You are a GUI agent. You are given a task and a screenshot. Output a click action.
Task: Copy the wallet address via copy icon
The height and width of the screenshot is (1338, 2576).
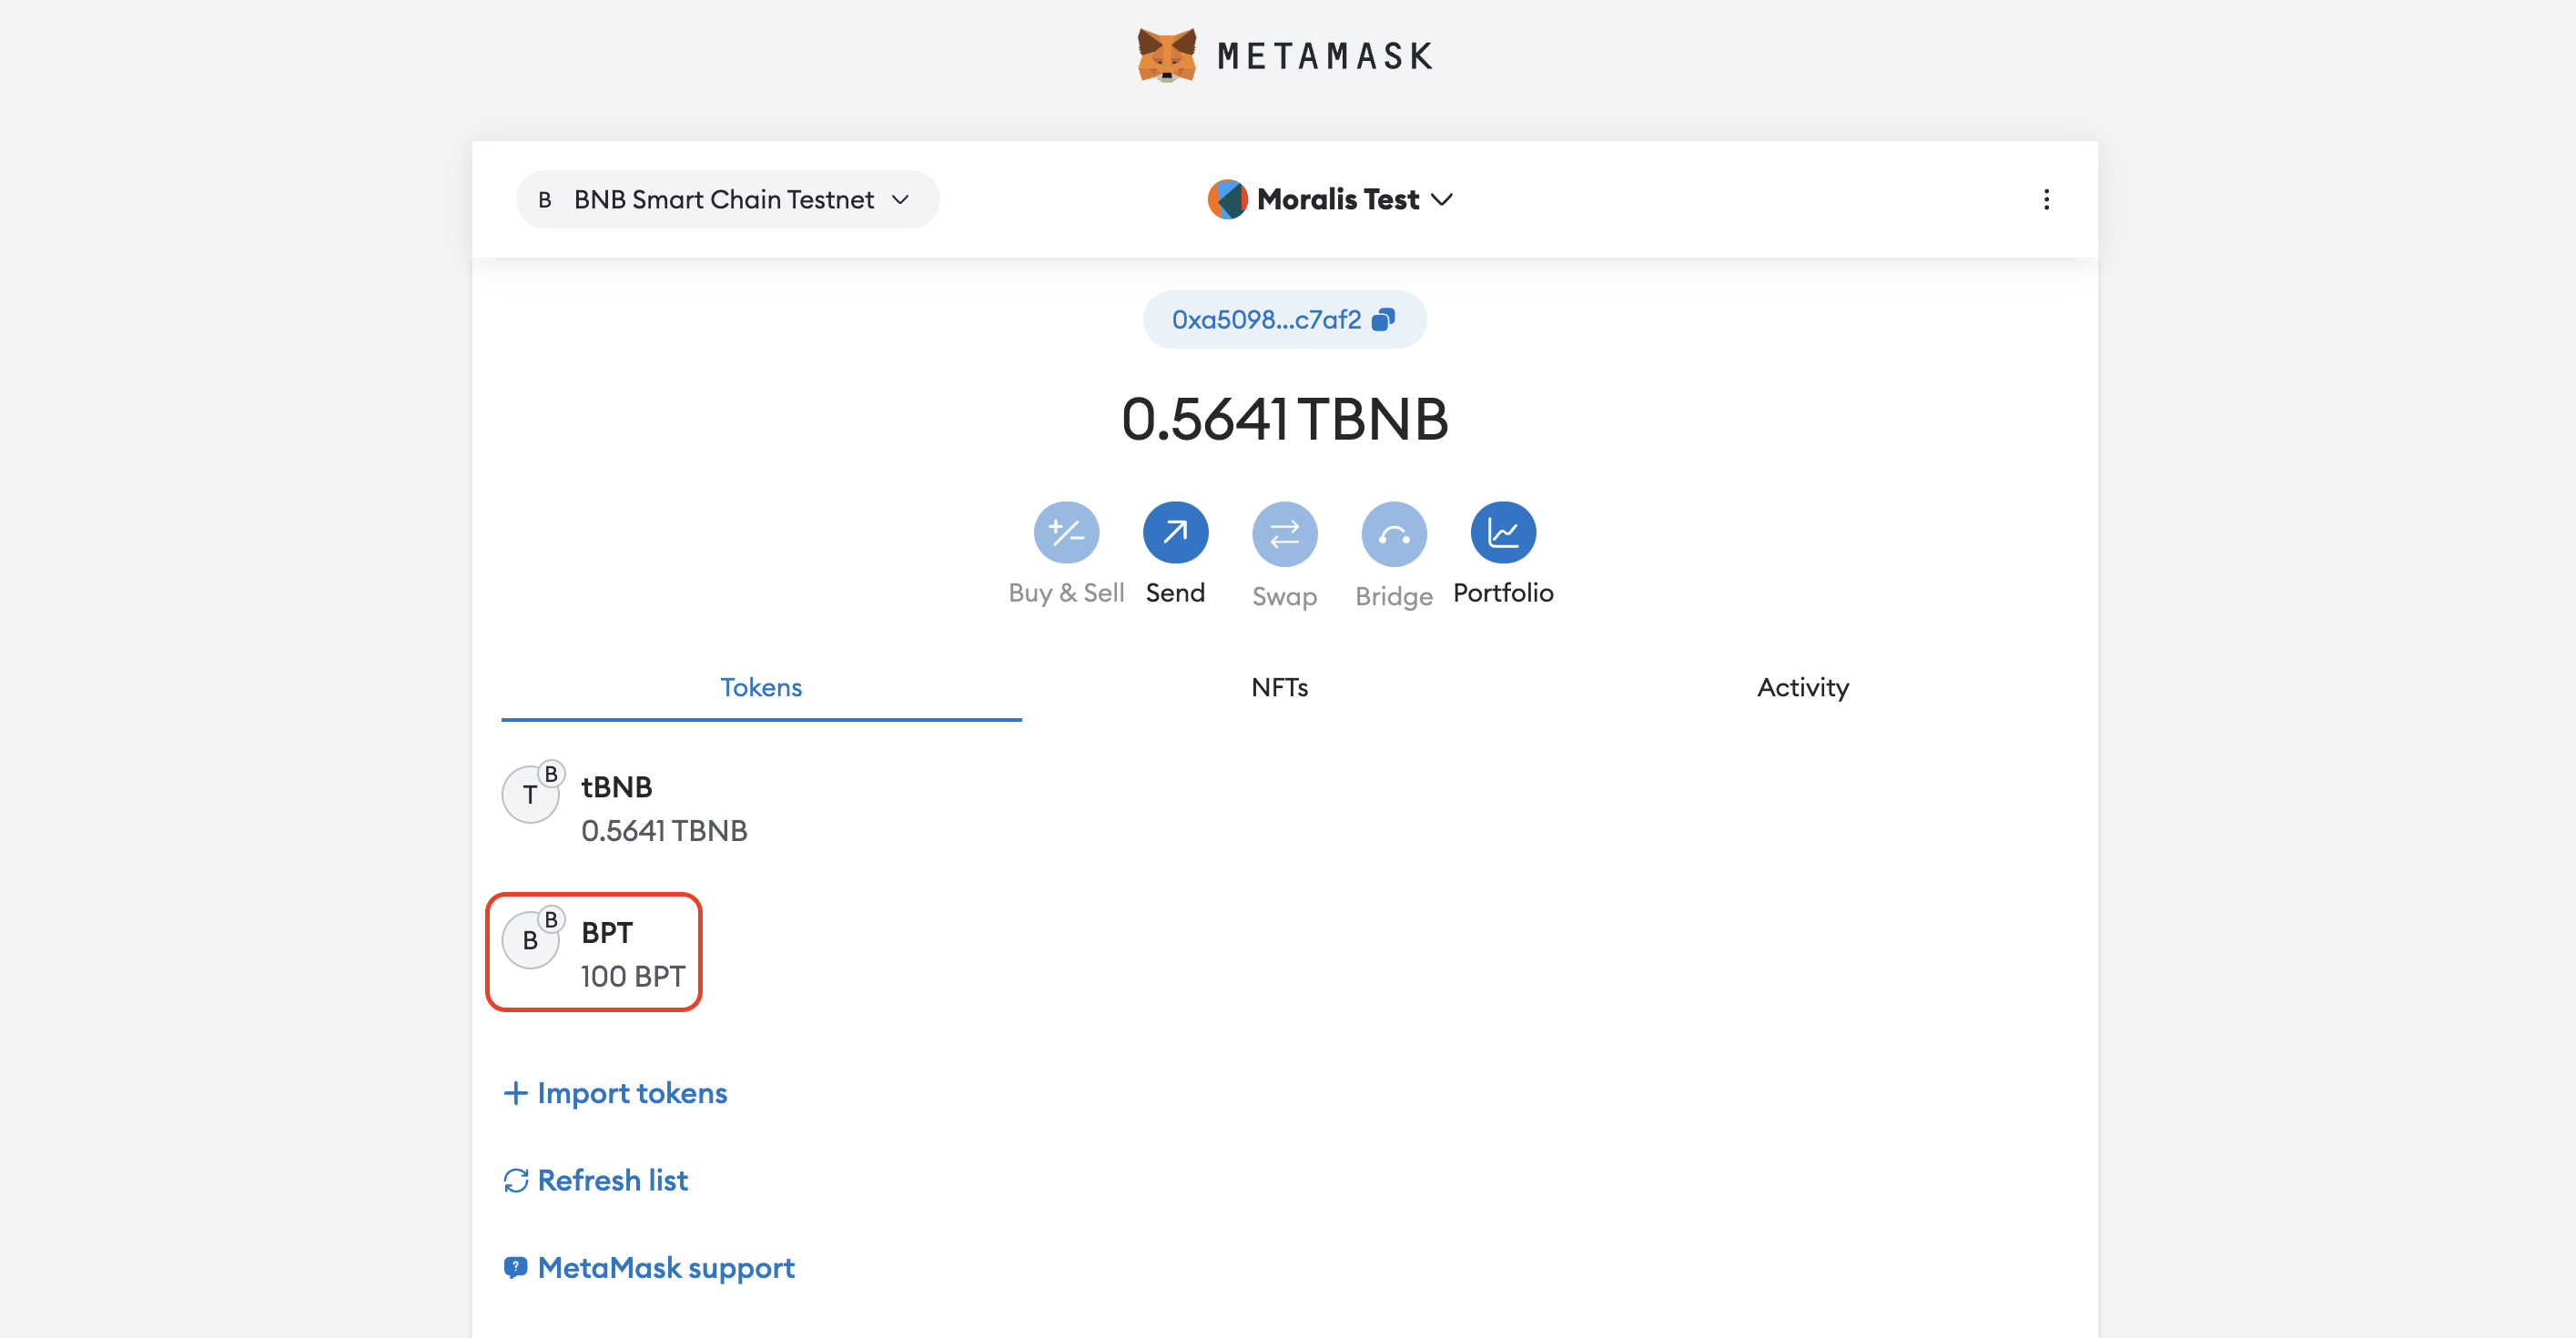click(1383, 319)
